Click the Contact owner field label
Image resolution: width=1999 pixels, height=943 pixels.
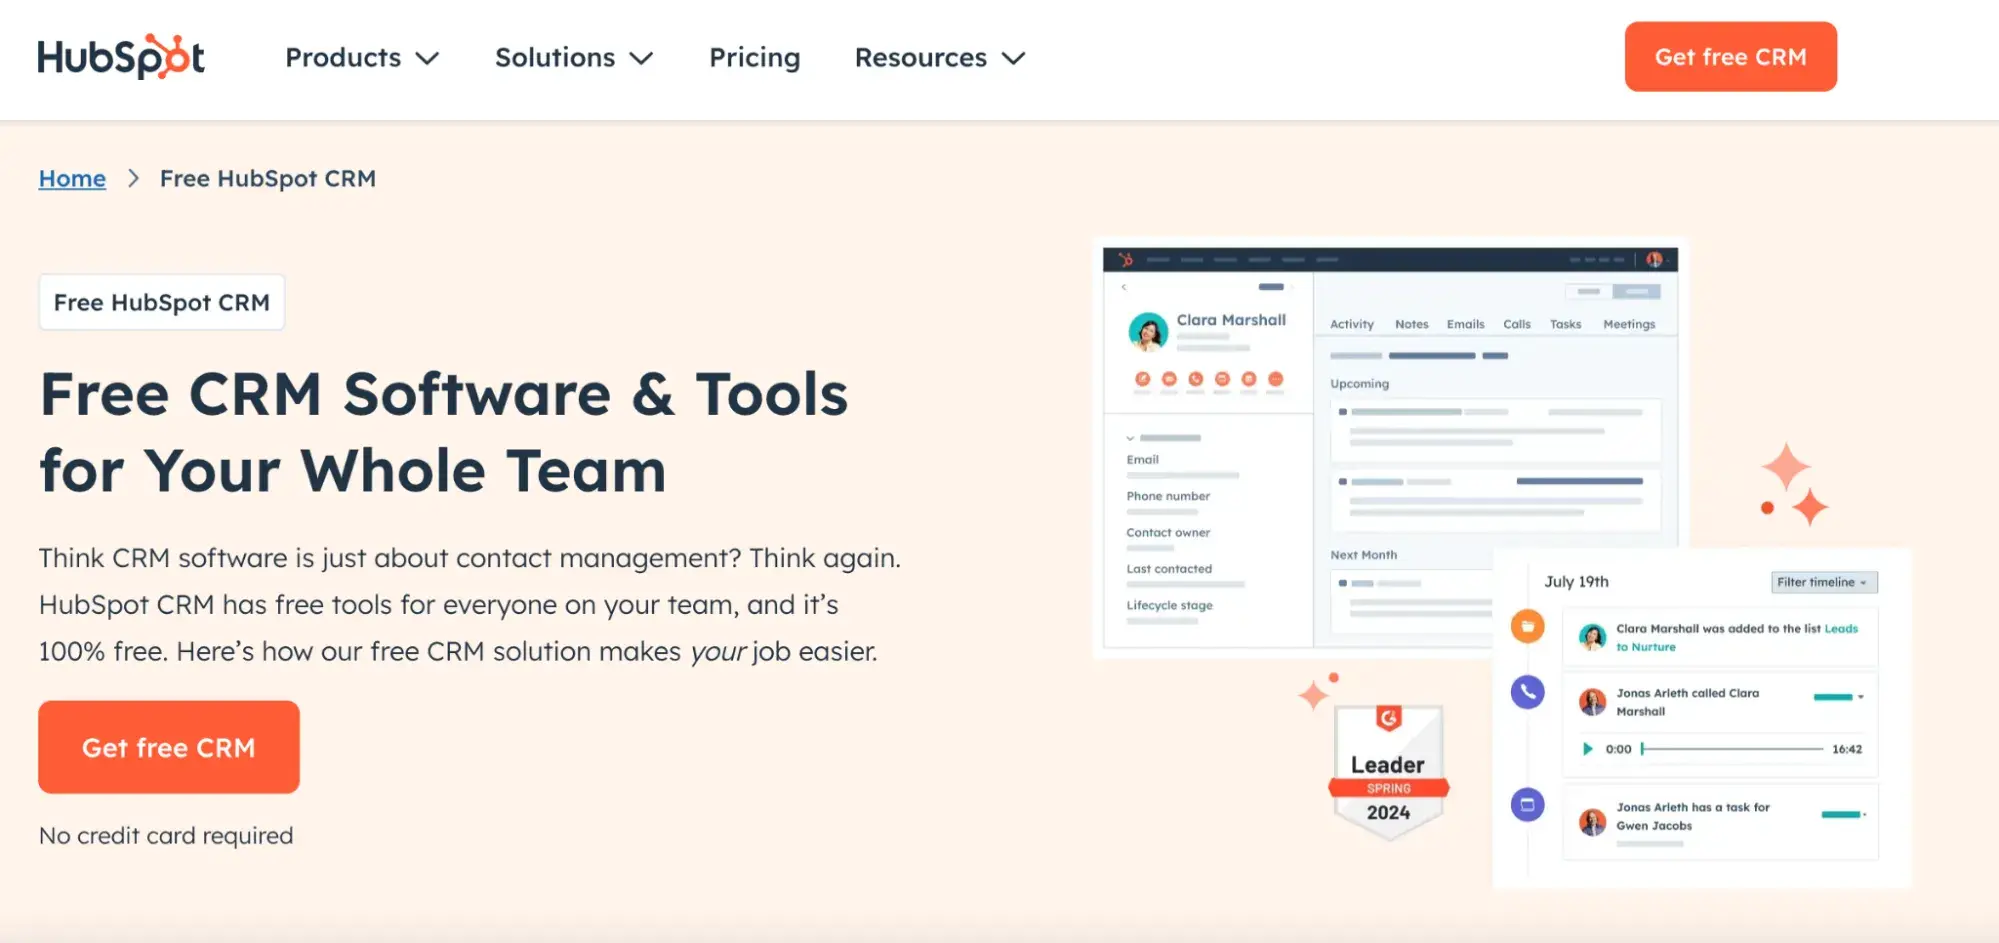coord(1168,533)
